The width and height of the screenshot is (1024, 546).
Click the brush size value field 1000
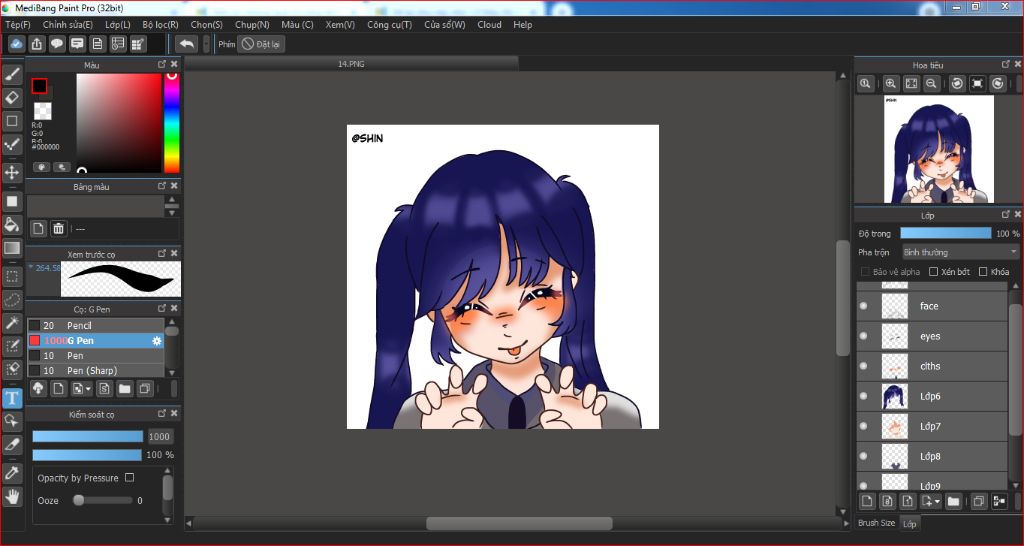159,436
